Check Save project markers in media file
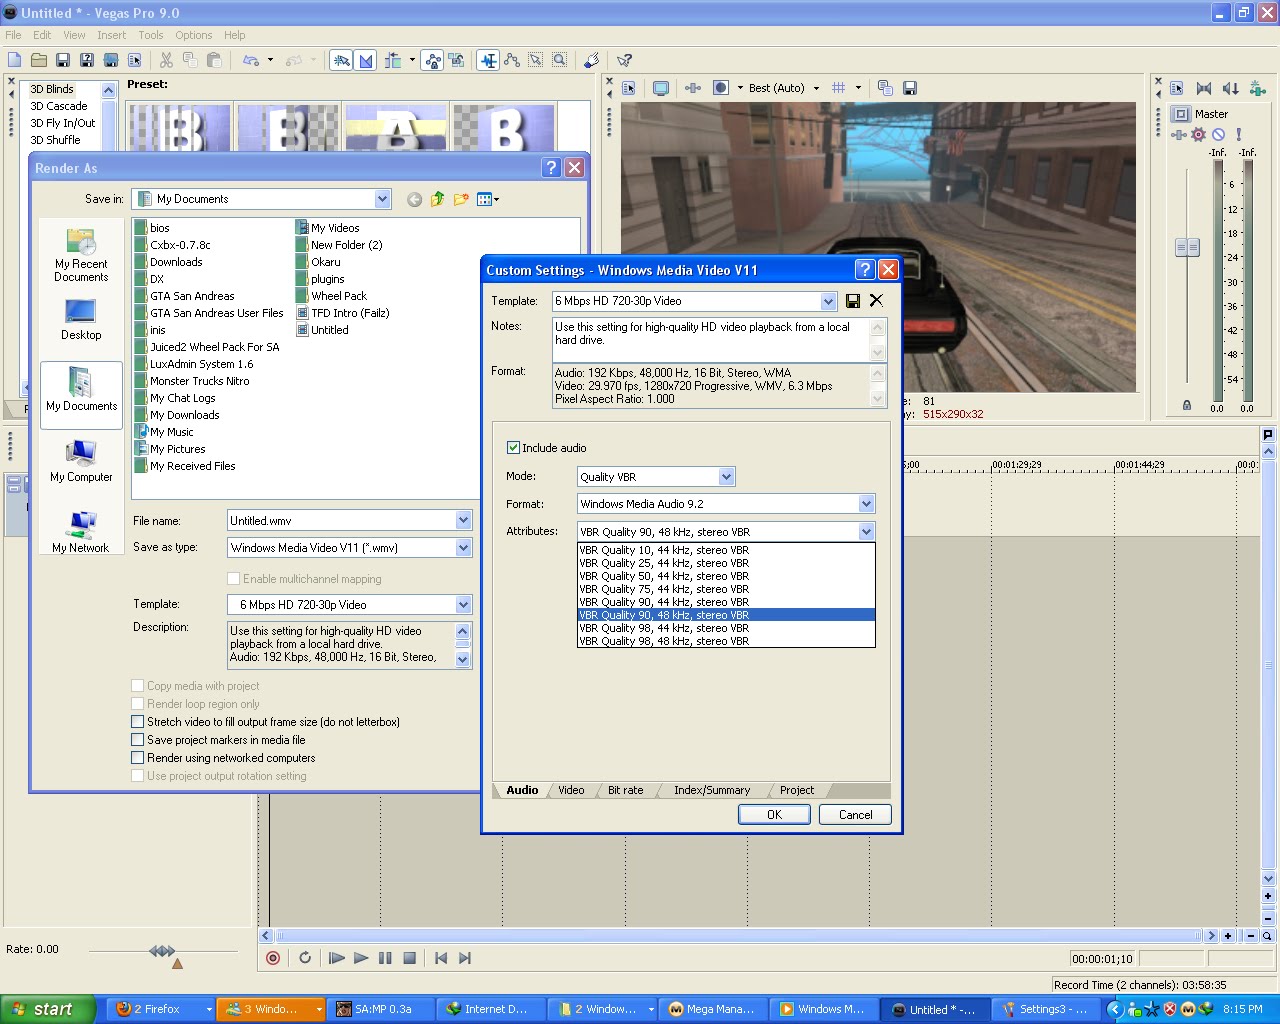This screenshot has height=1024, width=1280. pyautogui.click(x=138, y=740)
